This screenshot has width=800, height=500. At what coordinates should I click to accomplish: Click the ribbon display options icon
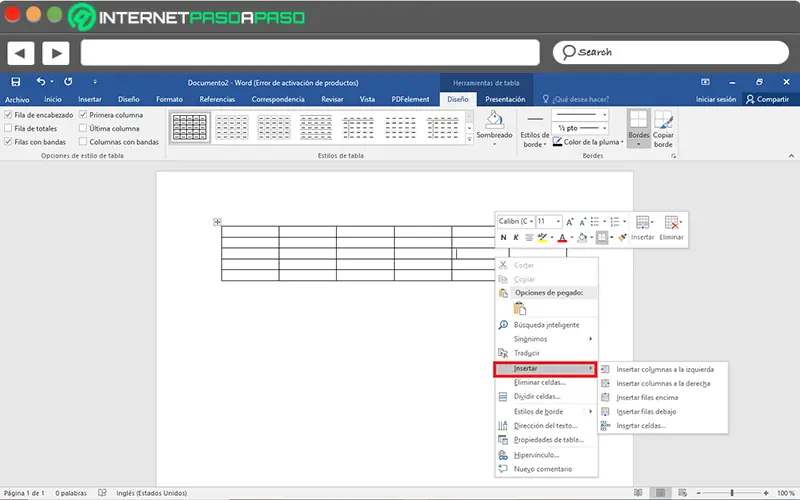(x=705, y=82)
